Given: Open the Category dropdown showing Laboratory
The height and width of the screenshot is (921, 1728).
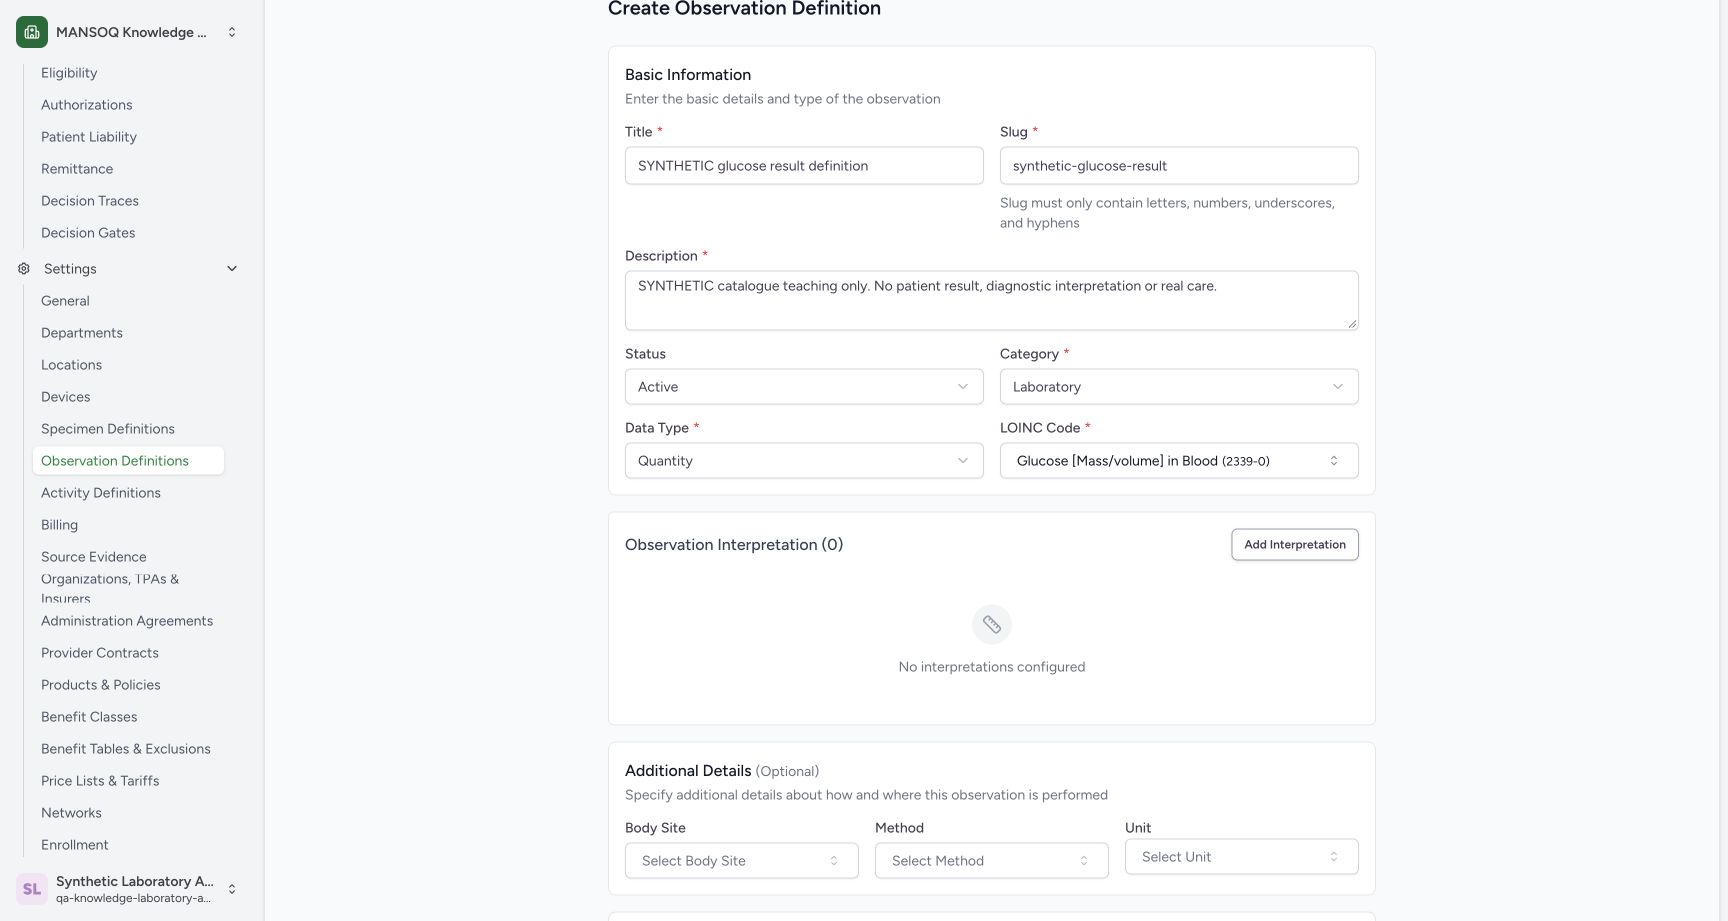Looking at the screenshot, I should [x=1179, y=387].
